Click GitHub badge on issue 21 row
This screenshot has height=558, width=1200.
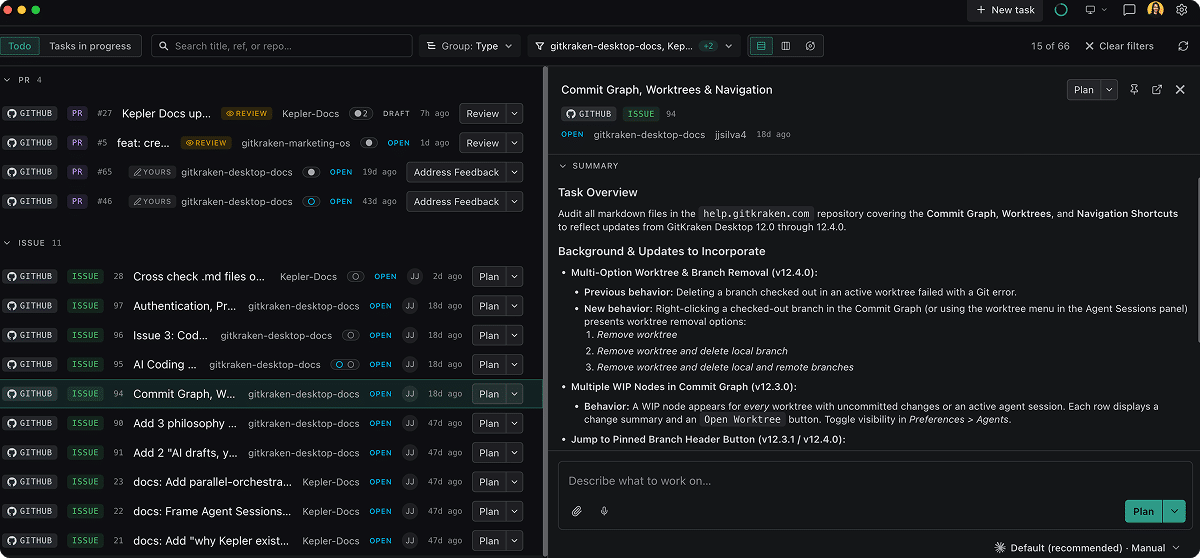[30, 540]
